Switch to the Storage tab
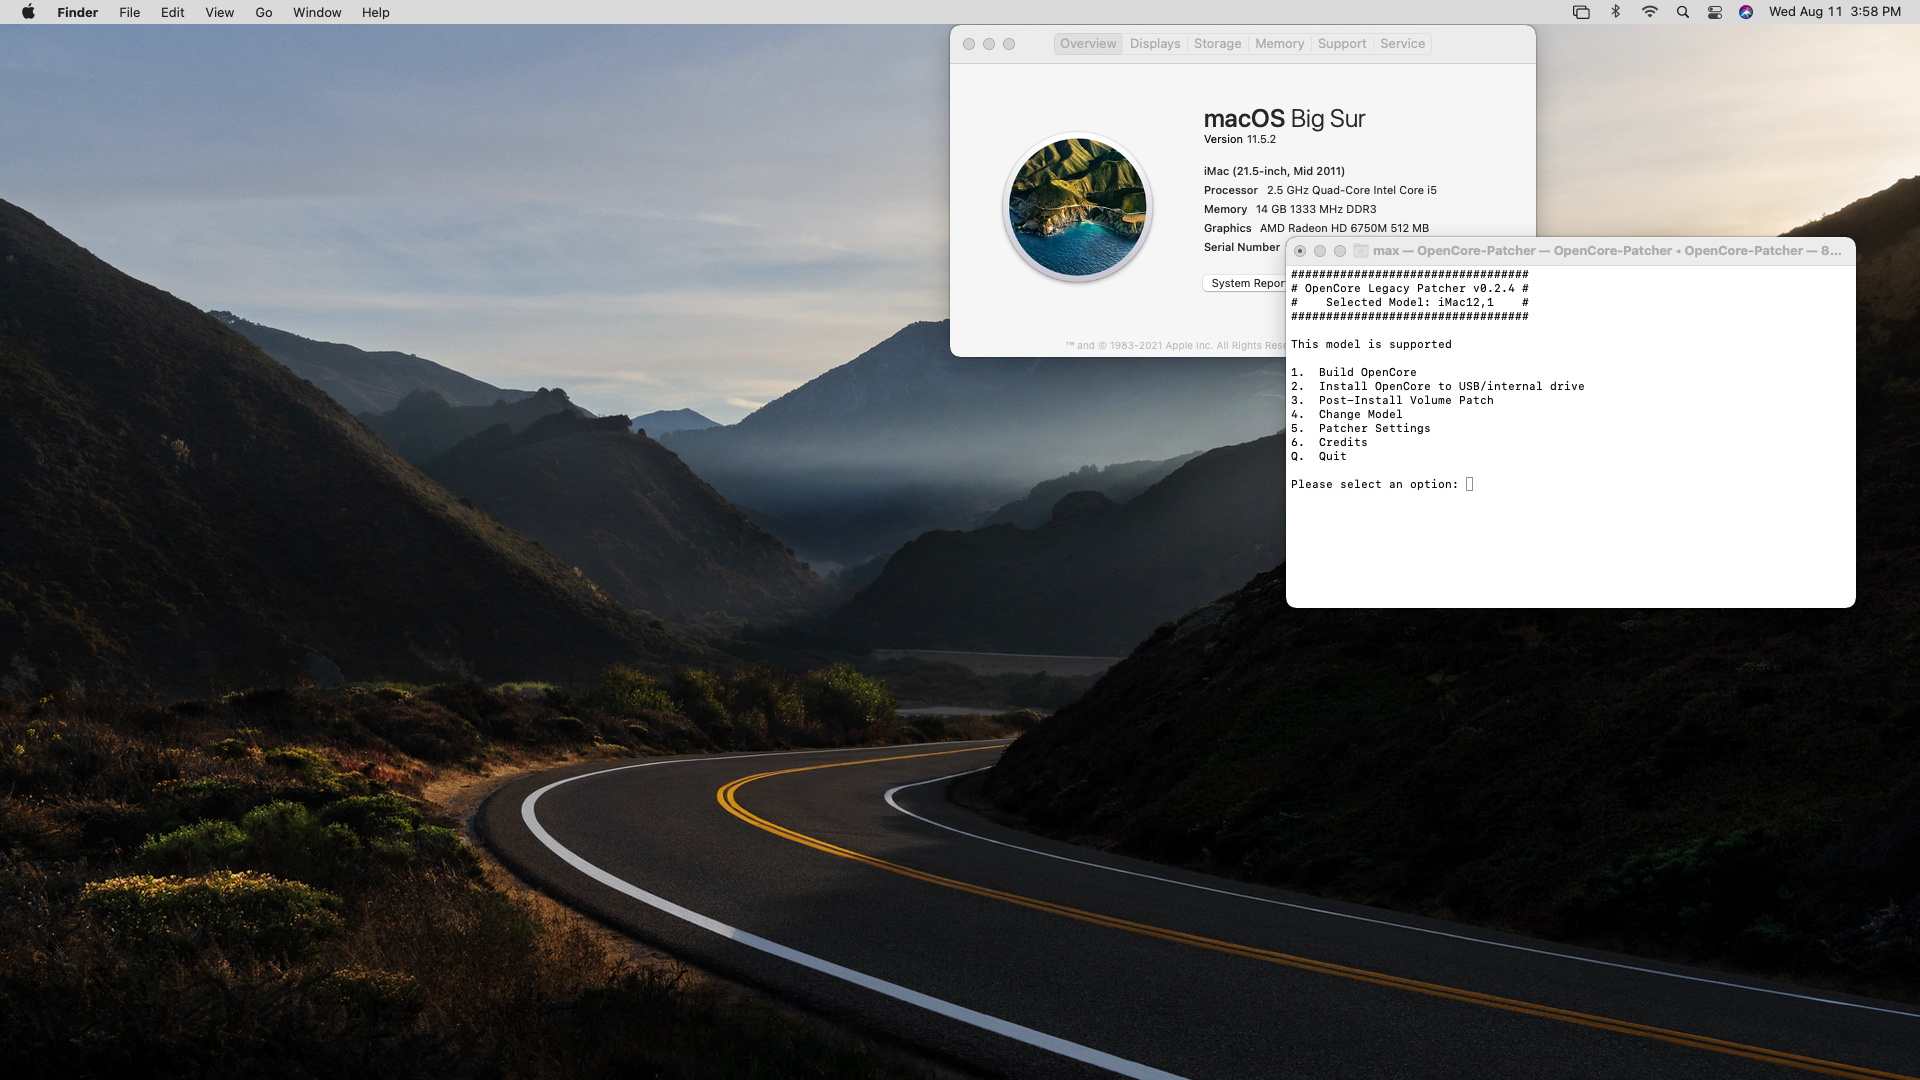Screen dimensions: 1920x1080 pyautogui.click(x=1217, y=44)
